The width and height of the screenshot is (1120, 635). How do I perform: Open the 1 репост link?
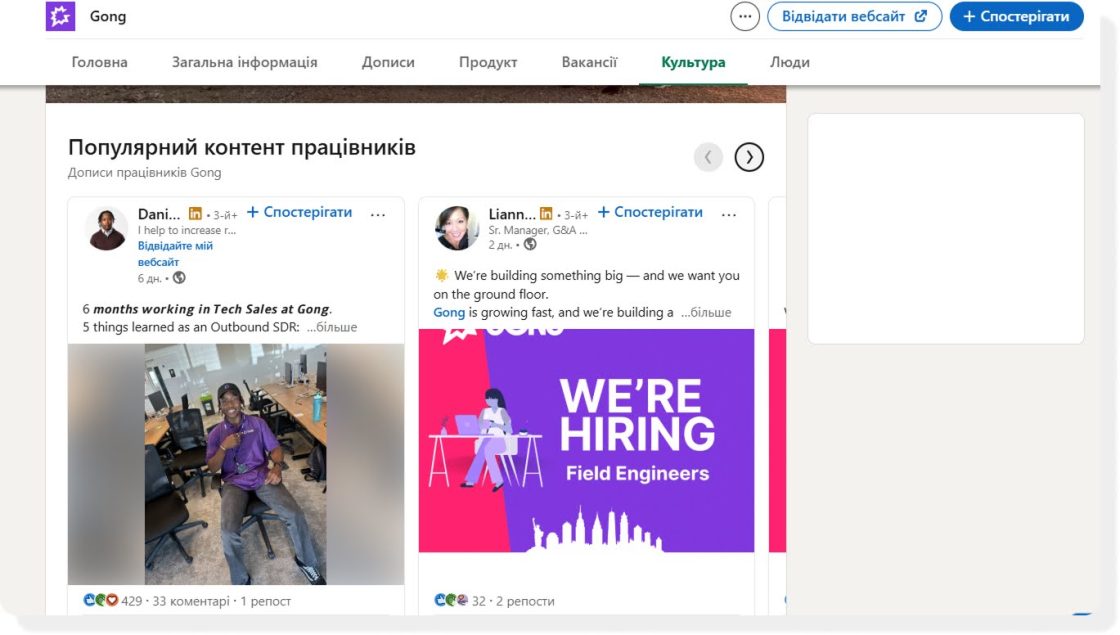pos(266,601)
